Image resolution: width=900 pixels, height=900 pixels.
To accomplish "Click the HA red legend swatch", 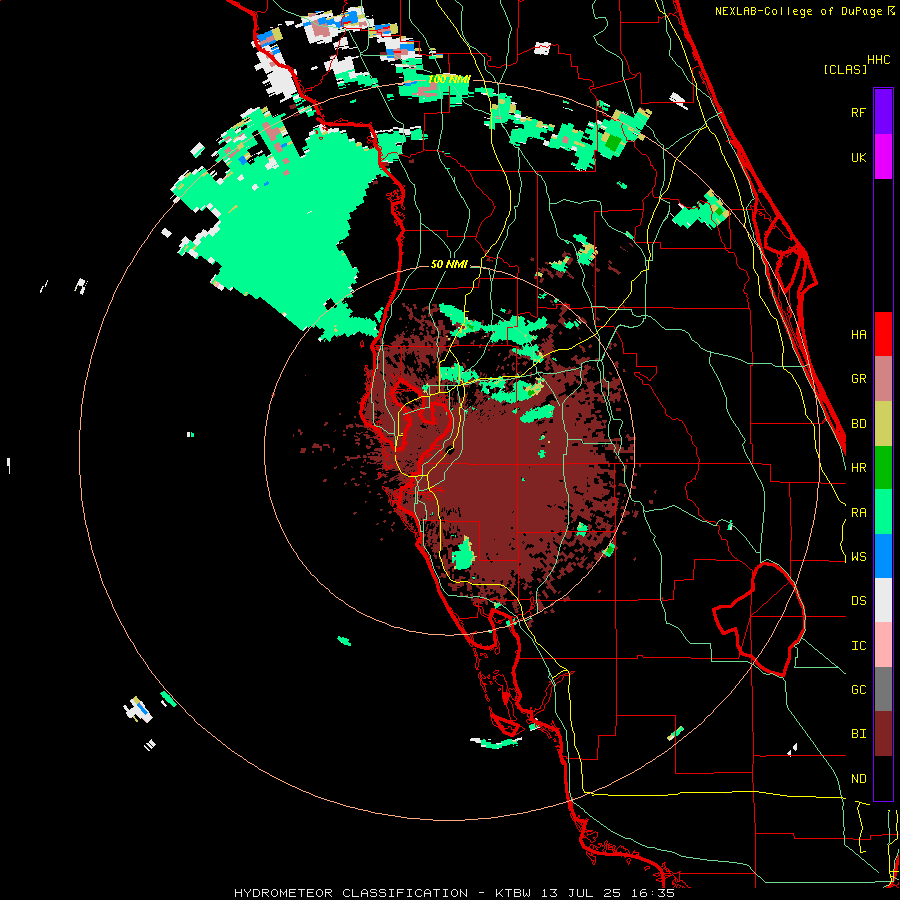I will [x=883, y=334].
